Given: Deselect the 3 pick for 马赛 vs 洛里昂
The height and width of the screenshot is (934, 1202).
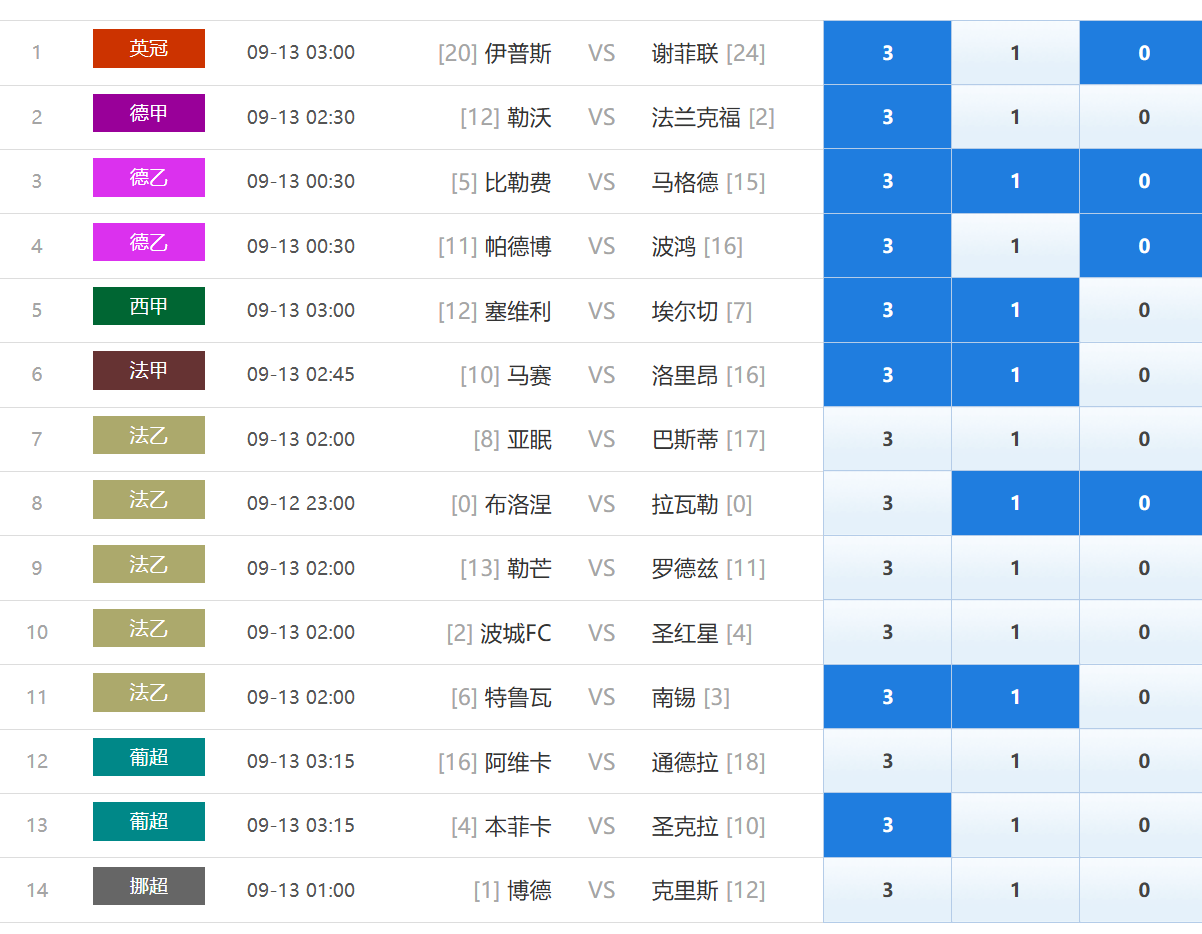Looking at the screenshot, I should [x=887, y=375].
